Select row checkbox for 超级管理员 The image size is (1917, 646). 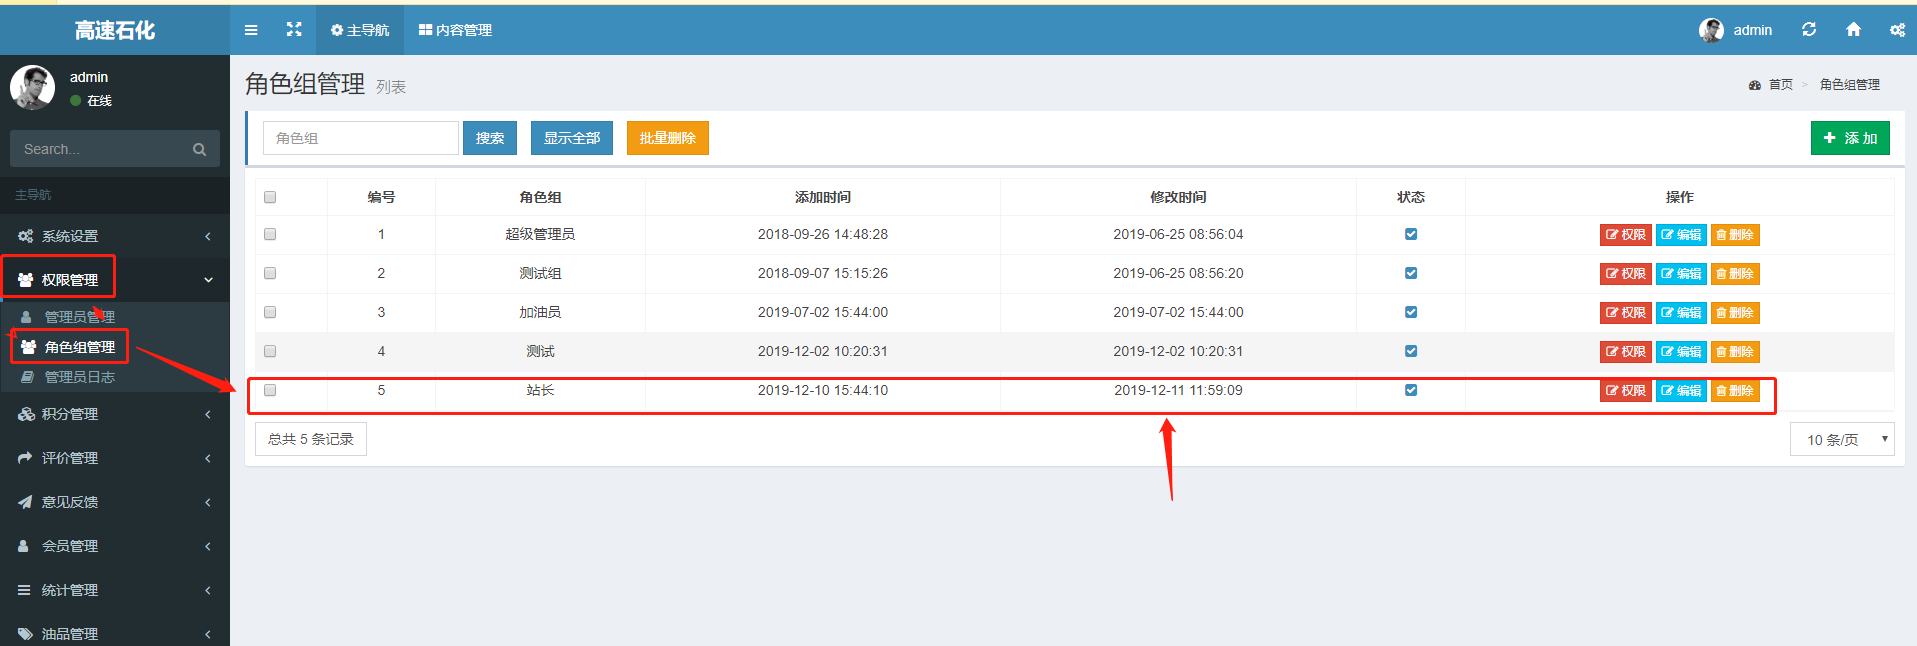coord(270,234)
